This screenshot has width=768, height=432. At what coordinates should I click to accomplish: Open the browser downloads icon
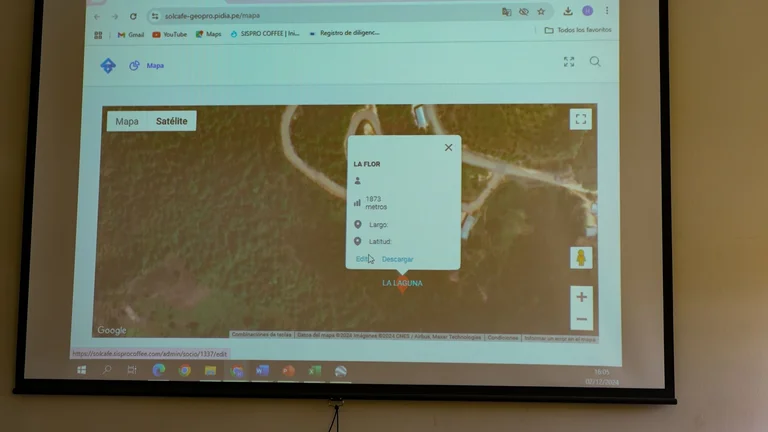[568, 11]
